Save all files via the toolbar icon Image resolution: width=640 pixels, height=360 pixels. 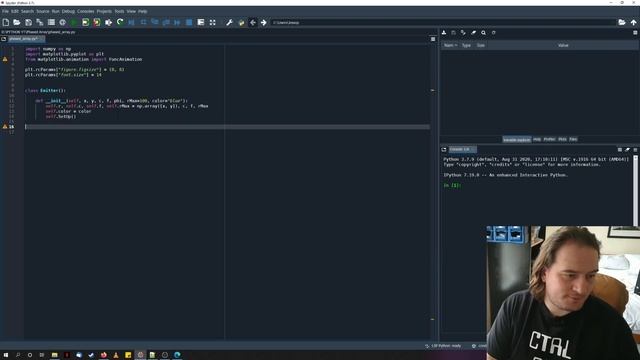(x=40, y=22)
